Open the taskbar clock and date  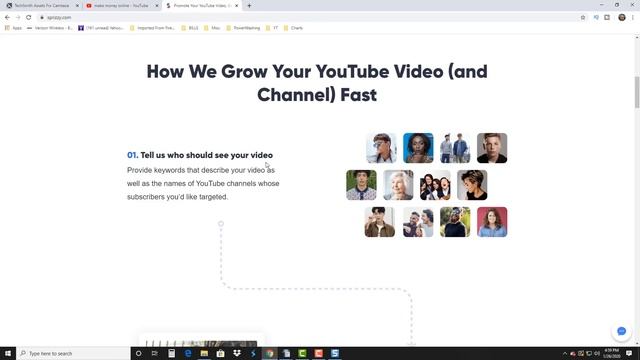point(611,353)
